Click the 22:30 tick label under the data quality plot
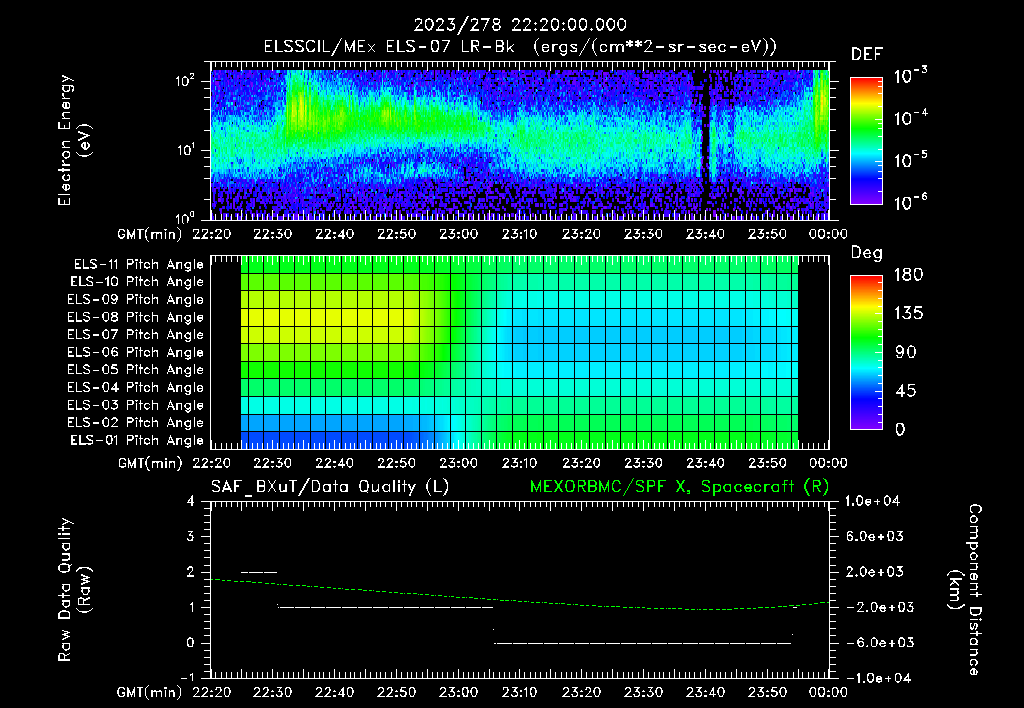This screenshot has width=1024, height=708. pos(272,692)
